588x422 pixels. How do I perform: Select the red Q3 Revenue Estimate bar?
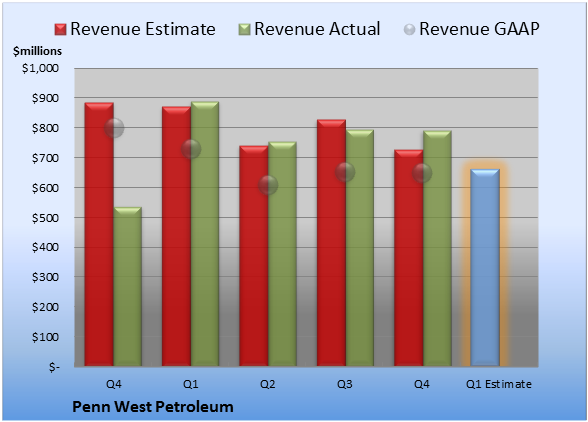click(332, 243)
